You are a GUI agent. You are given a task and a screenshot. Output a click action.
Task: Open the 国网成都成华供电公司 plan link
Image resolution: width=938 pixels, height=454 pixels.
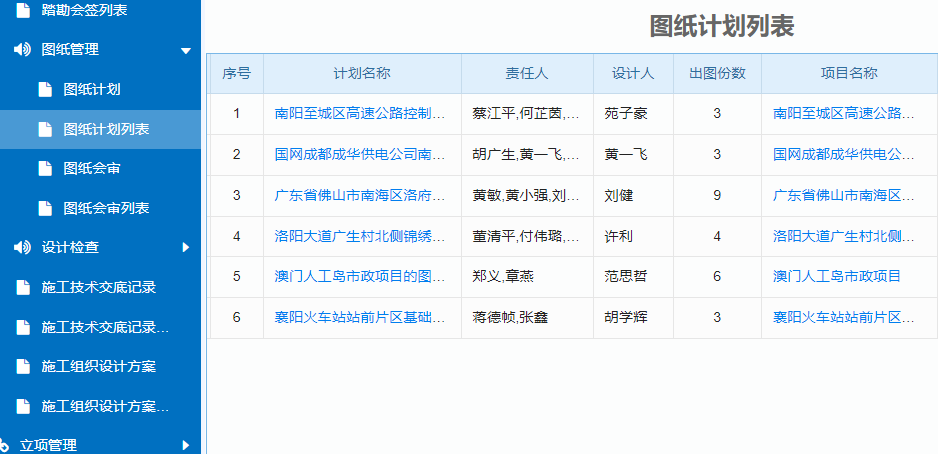pyautogui.click(x=359, y=154)
